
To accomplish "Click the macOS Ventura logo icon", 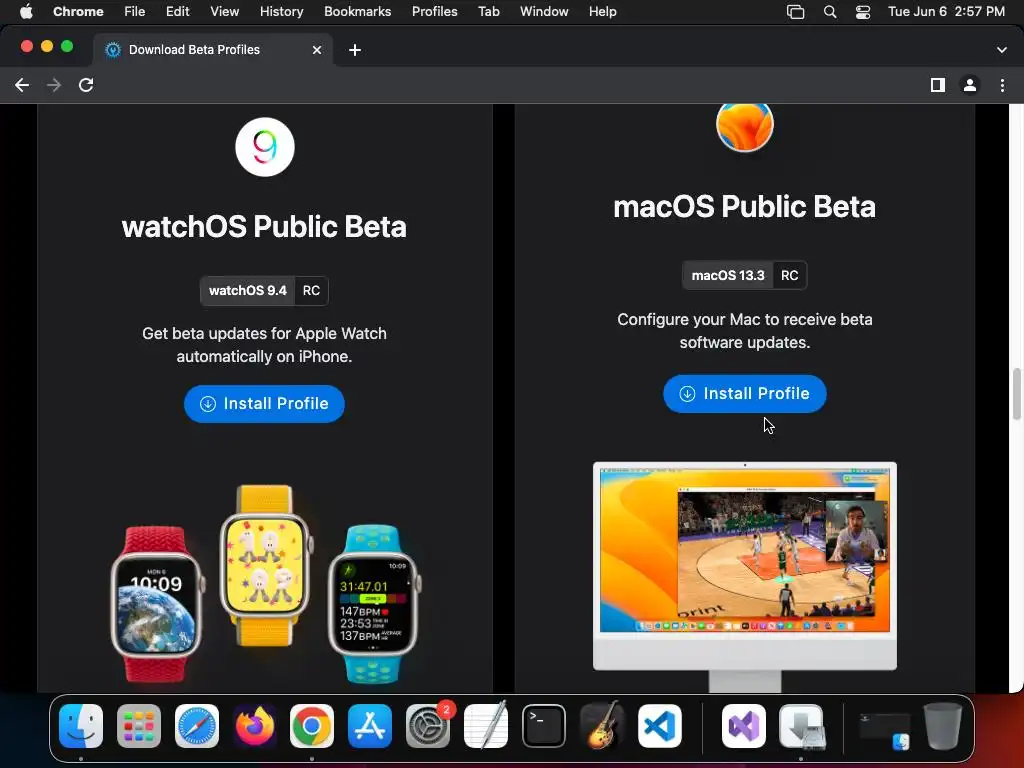I will click(744, 127).
